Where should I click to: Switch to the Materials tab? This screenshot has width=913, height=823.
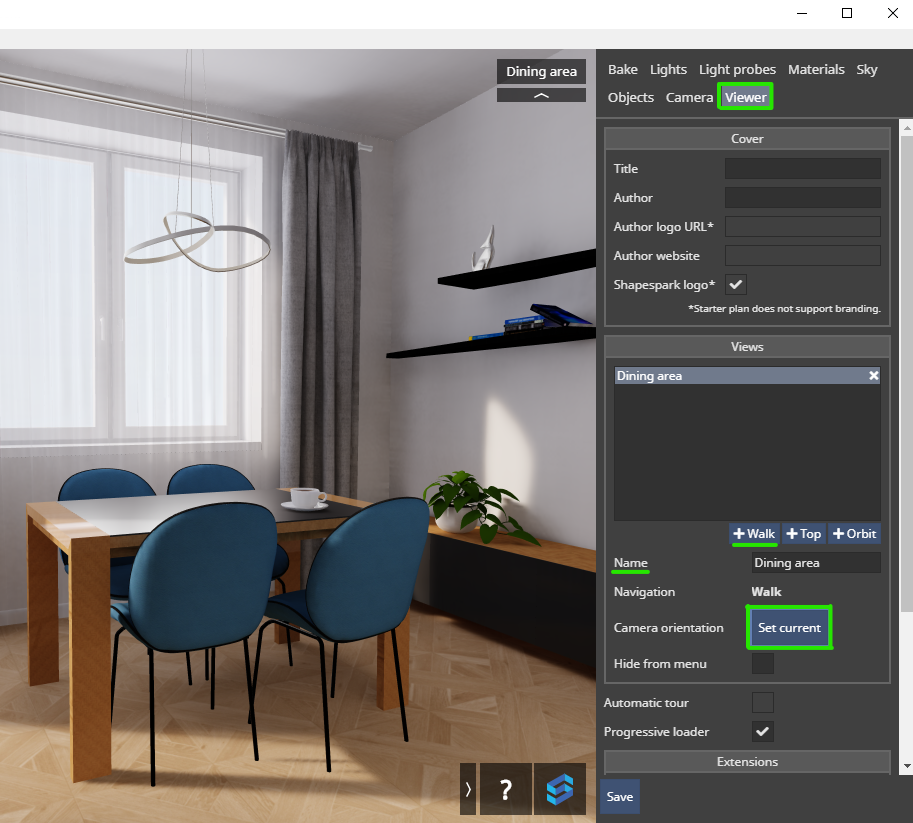coord(816,70)
